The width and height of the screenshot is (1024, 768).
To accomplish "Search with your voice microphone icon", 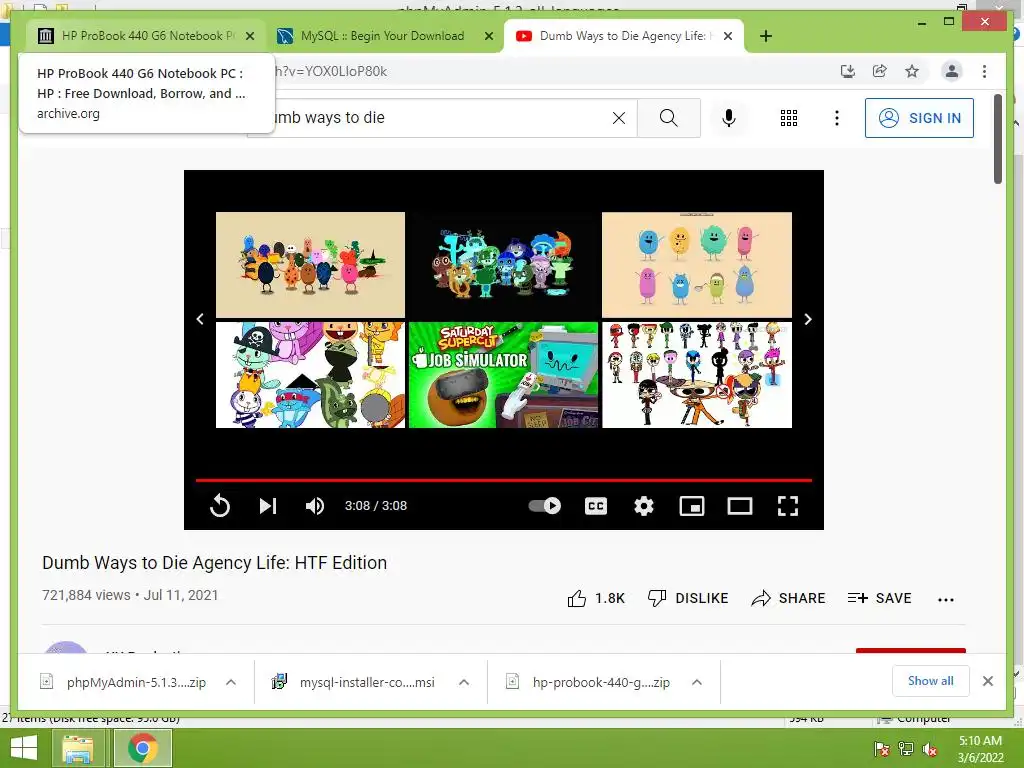I will [729, 118].
